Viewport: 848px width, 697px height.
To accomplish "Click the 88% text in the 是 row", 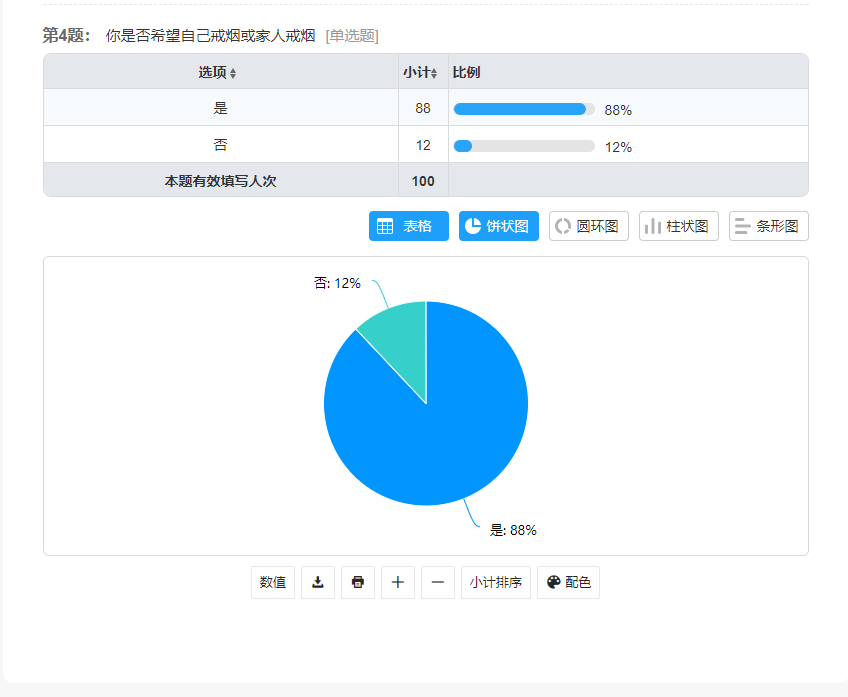I will coord(618,110).
